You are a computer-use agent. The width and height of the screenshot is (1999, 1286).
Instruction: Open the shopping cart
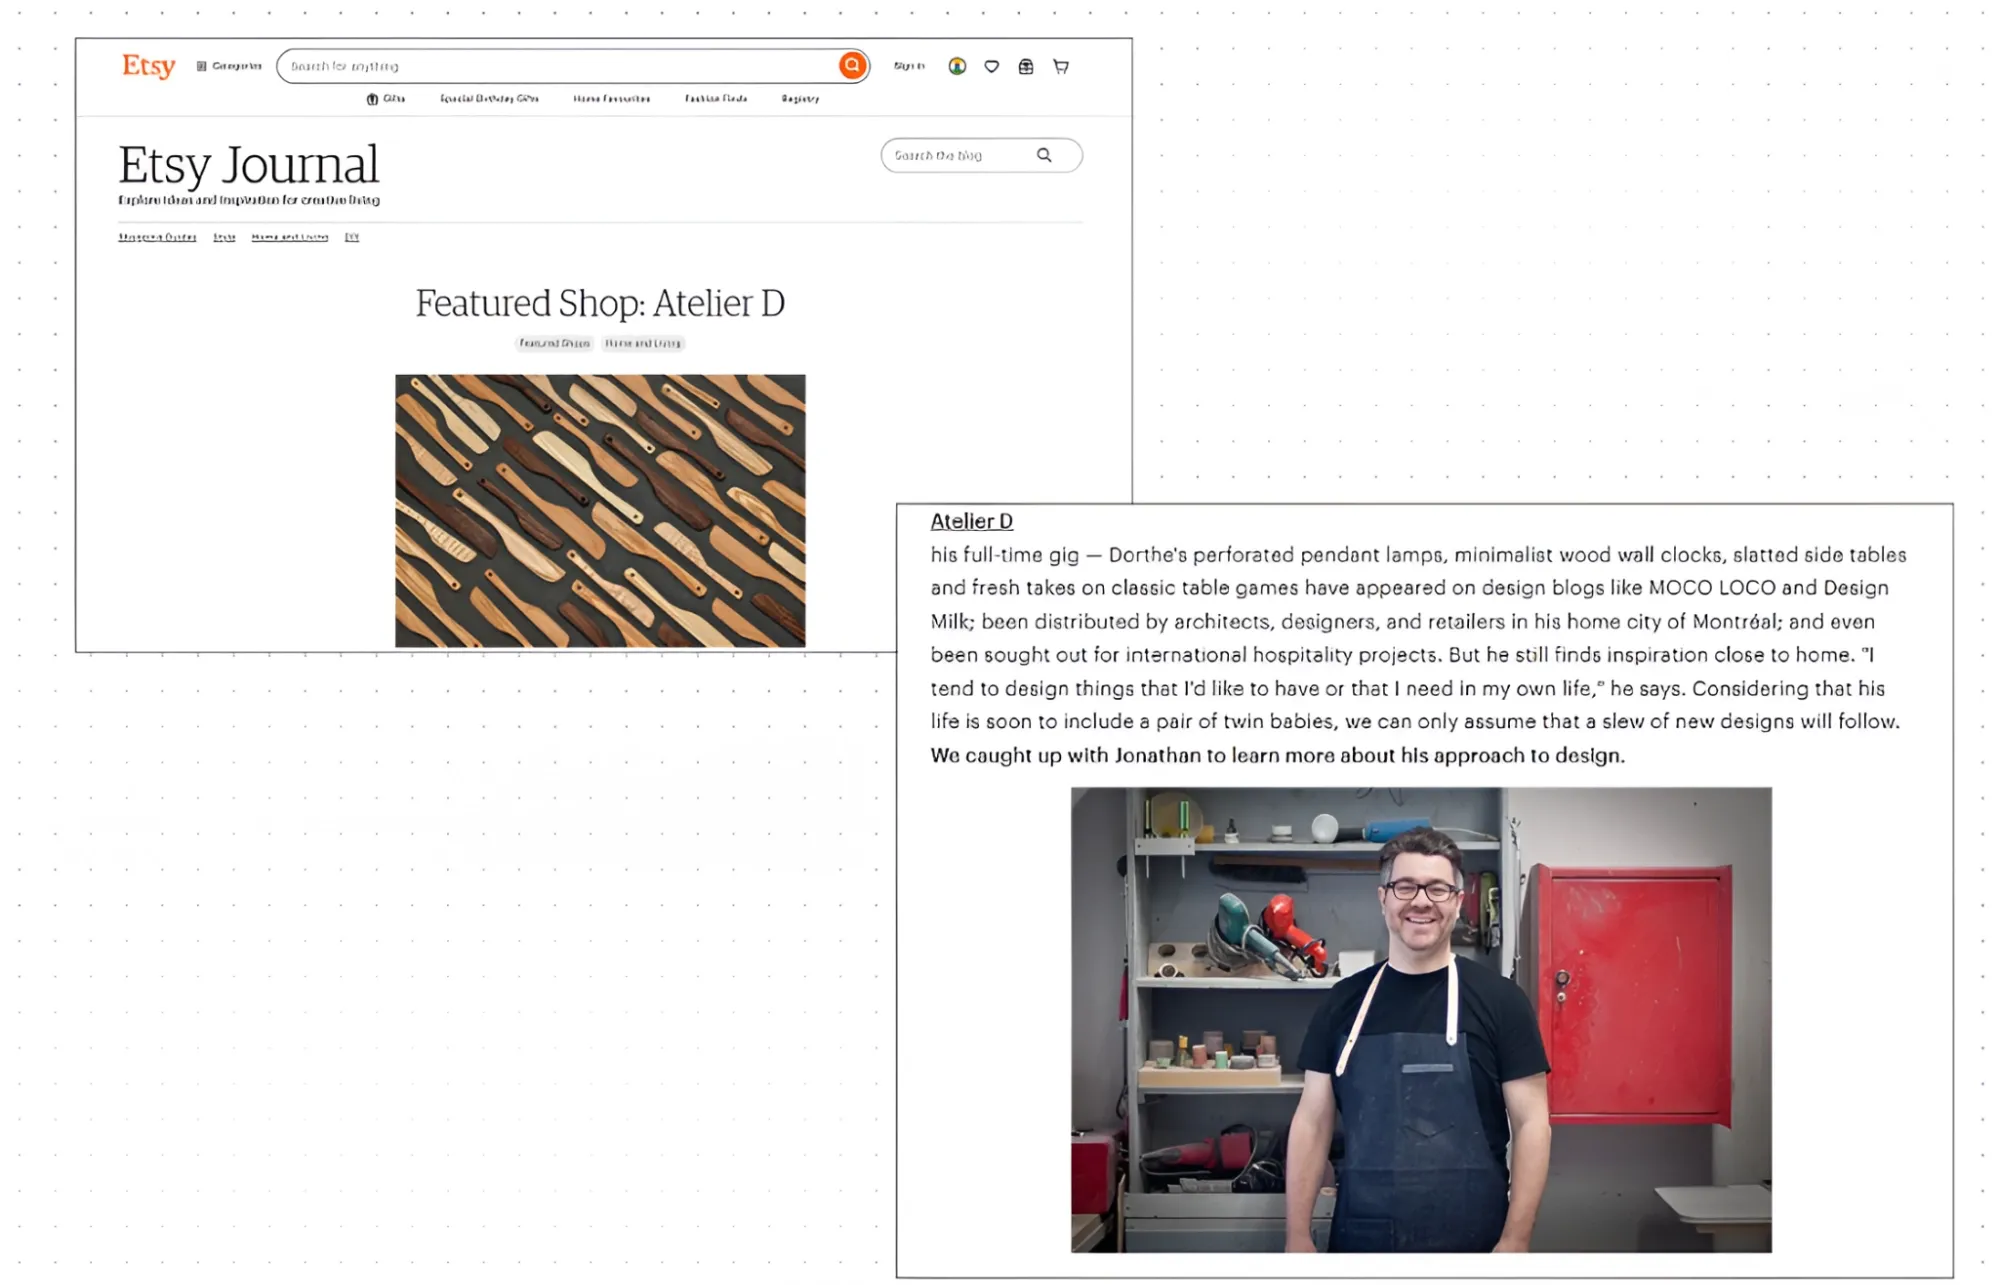click(x=1061, y=66)
